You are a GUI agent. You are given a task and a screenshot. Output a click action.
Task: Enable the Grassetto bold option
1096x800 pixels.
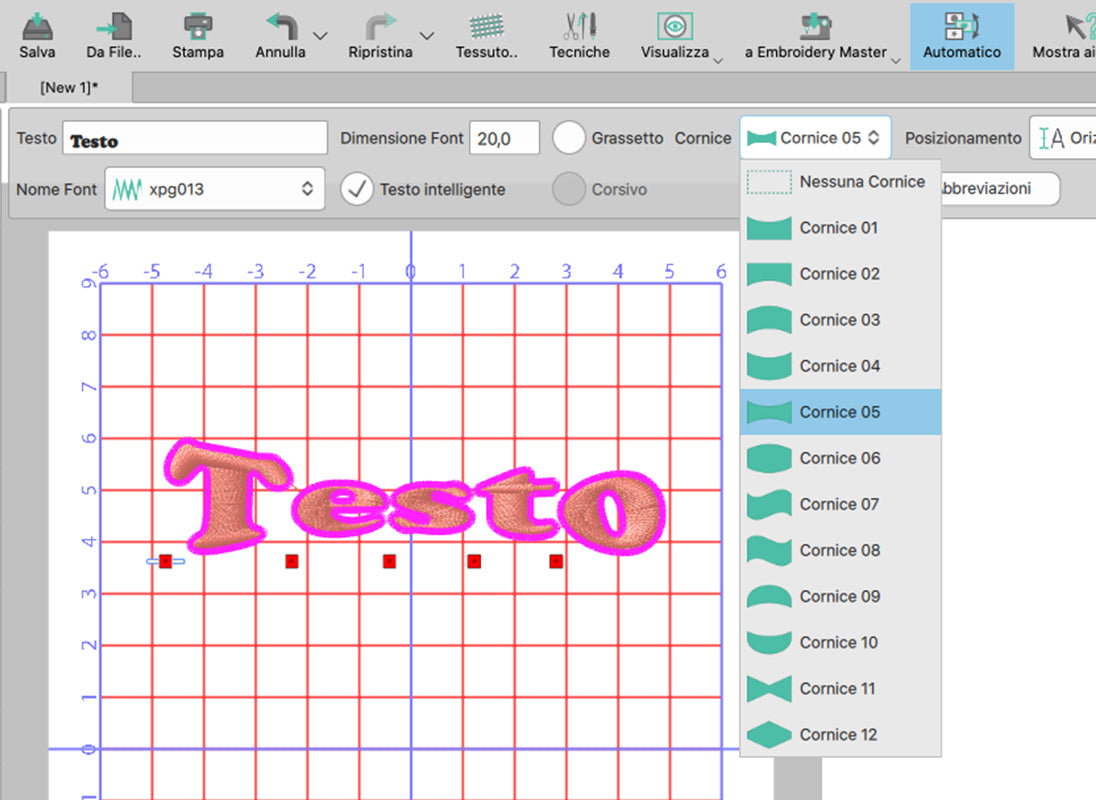(x=569, y=138)
